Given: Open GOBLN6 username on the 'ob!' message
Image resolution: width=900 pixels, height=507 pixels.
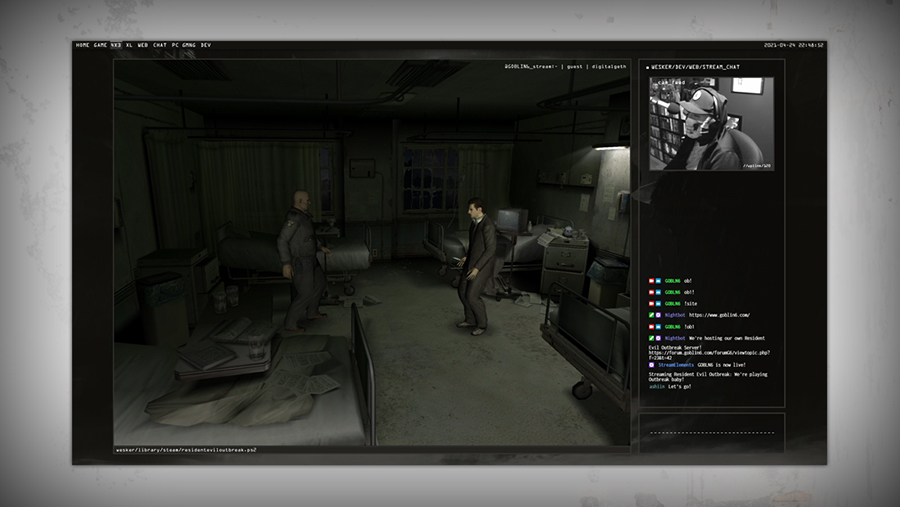Looking at the screenshot, I should point(672,281).
